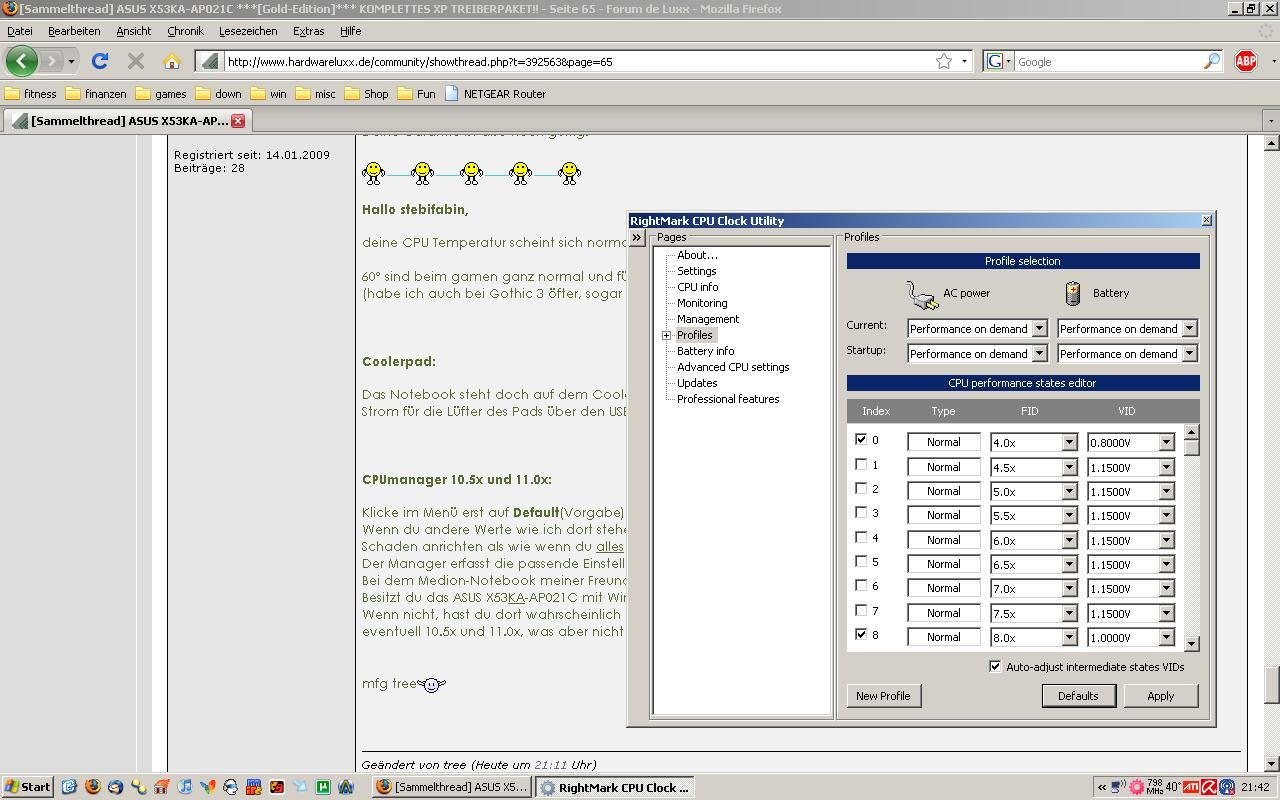
Task: Click the Google search input field
Action: (1108, 62)
